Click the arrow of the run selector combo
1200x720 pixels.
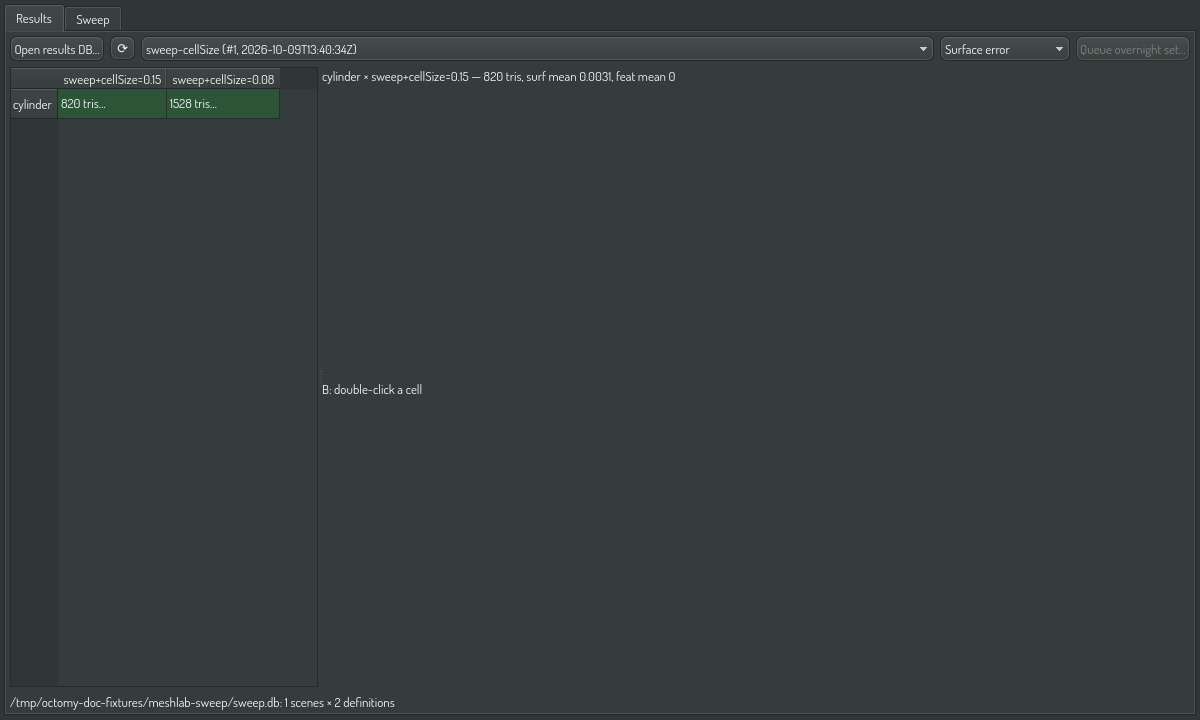click(923, 49)
